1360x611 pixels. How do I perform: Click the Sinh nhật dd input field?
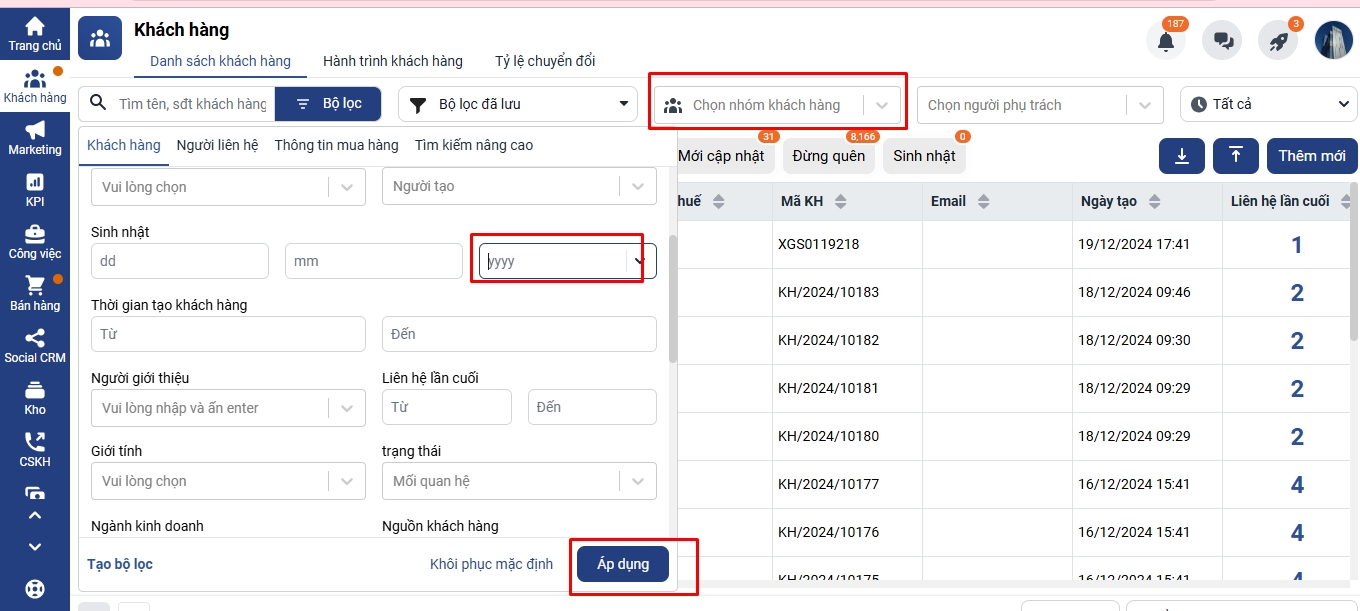(179, 261)
